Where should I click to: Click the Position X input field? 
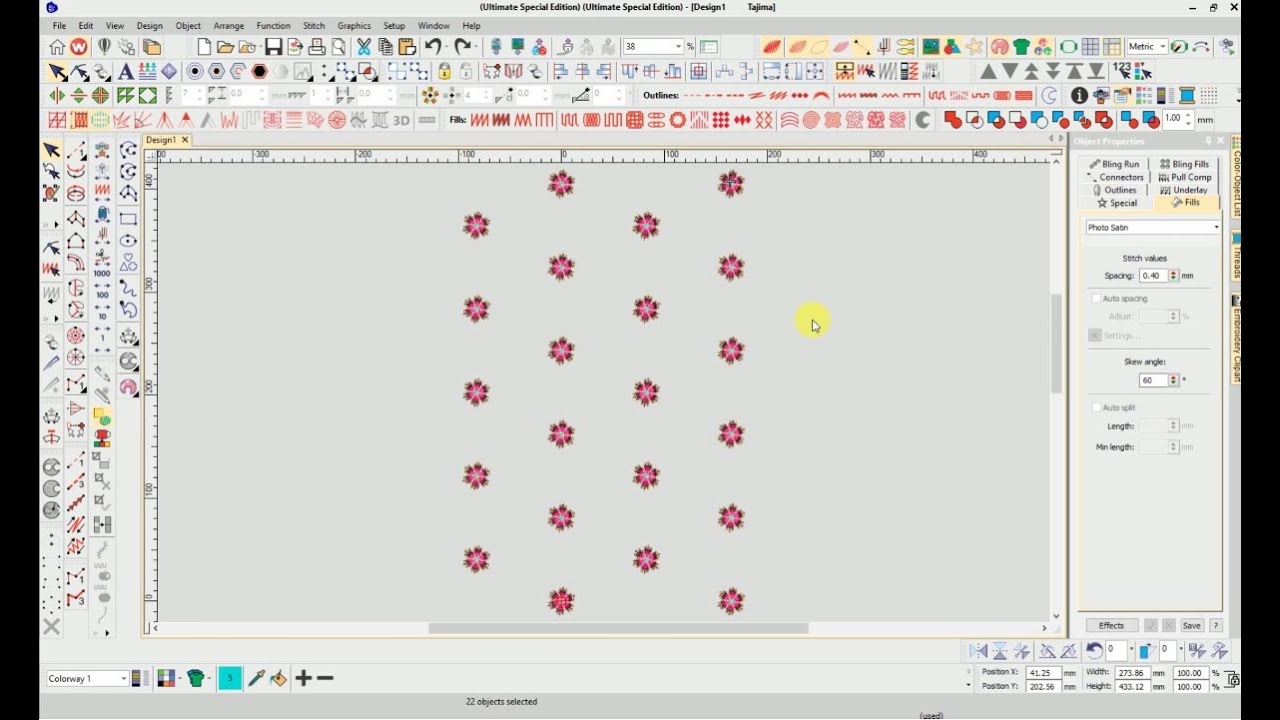[1044, 673]
